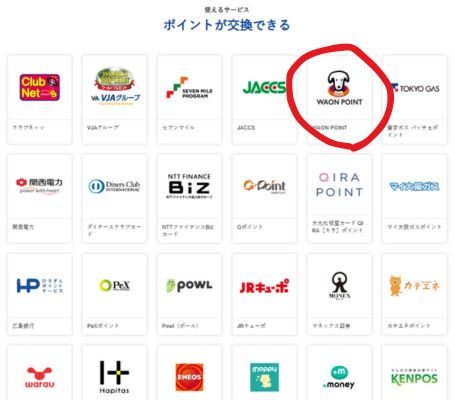The width and height of the screenshot is (455, 400).
Task: Open the red ENEOS logo tile
Action: tap(189, 377)
